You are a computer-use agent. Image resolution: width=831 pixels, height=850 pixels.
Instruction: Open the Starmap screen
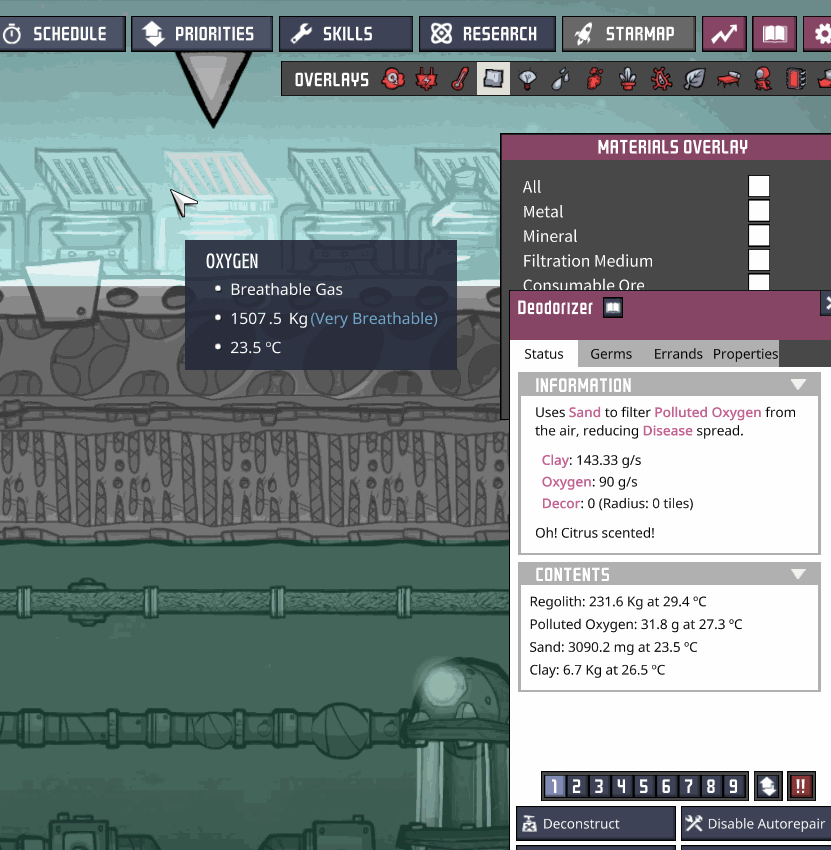629,34
